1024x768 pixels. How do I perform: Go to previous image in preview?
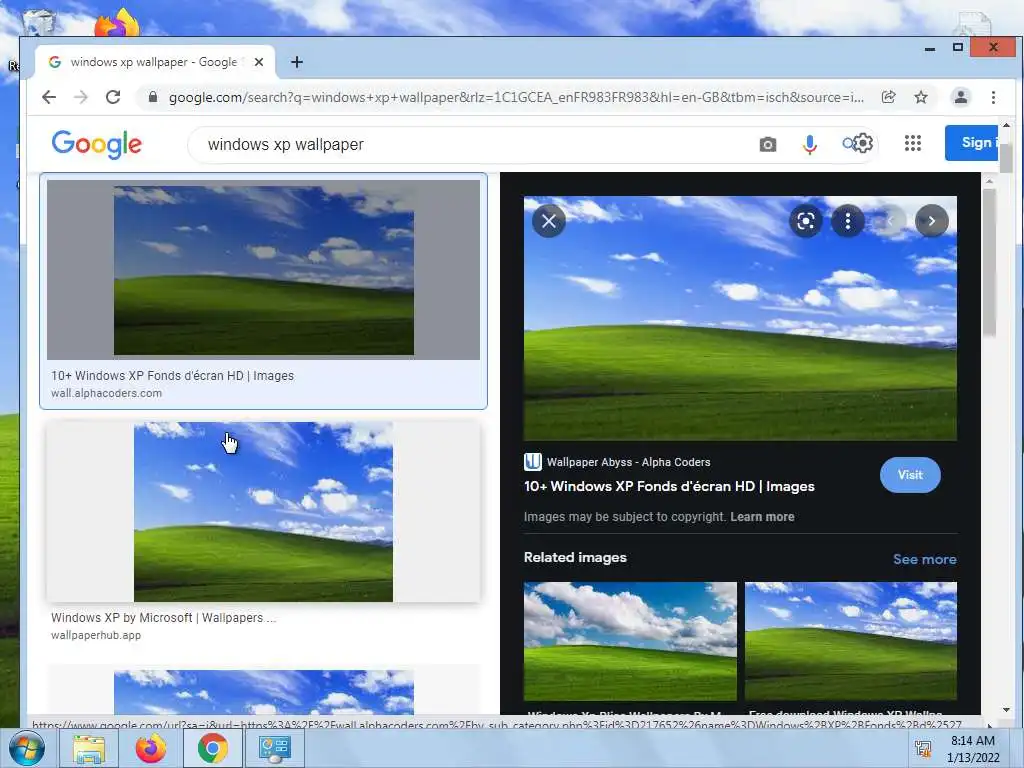(x=889, y=221)
